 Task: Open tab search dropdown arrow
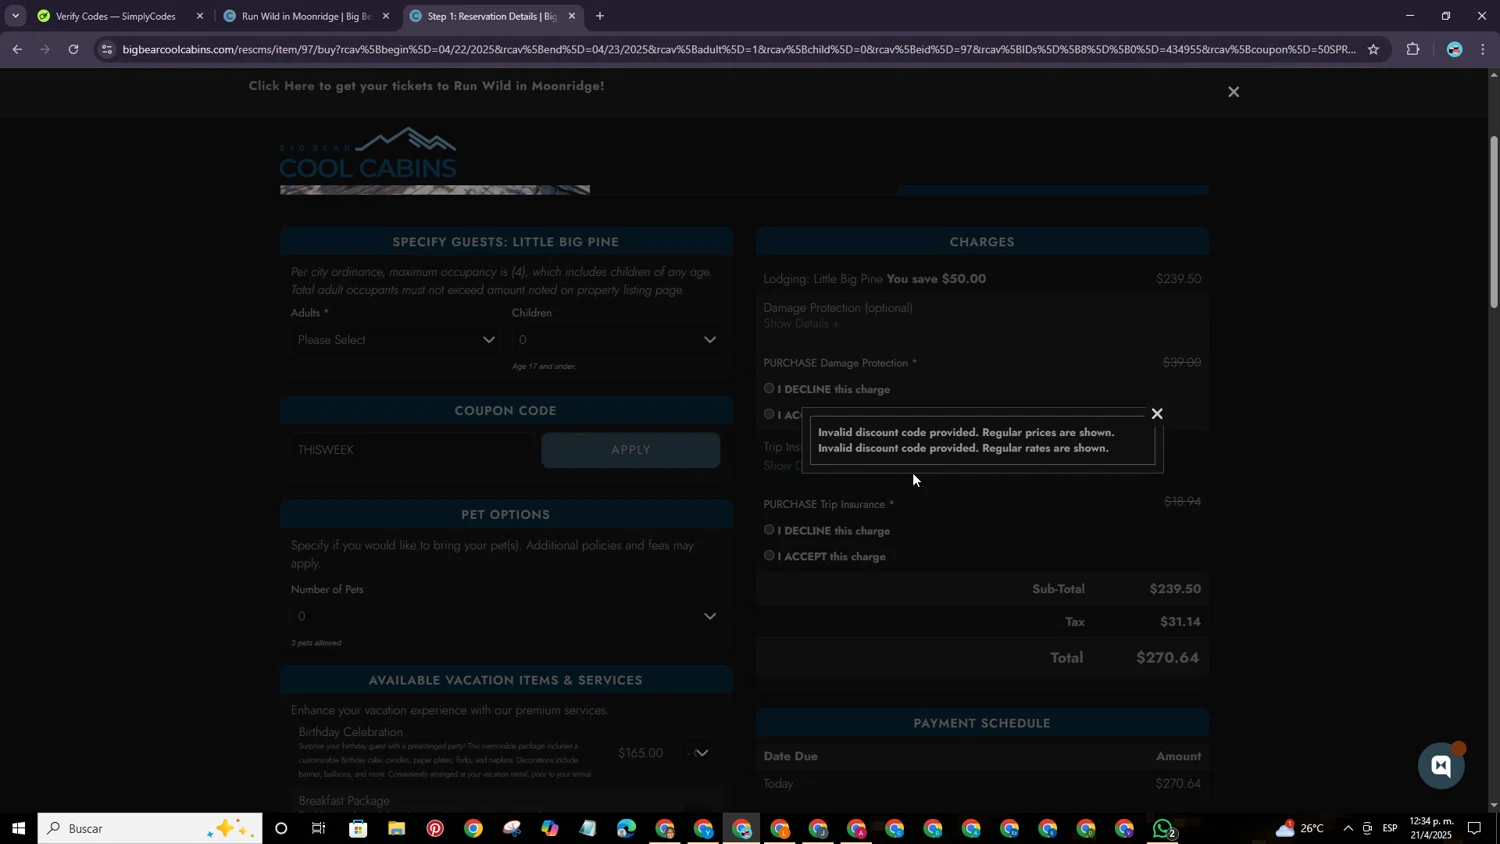[15, 16]
